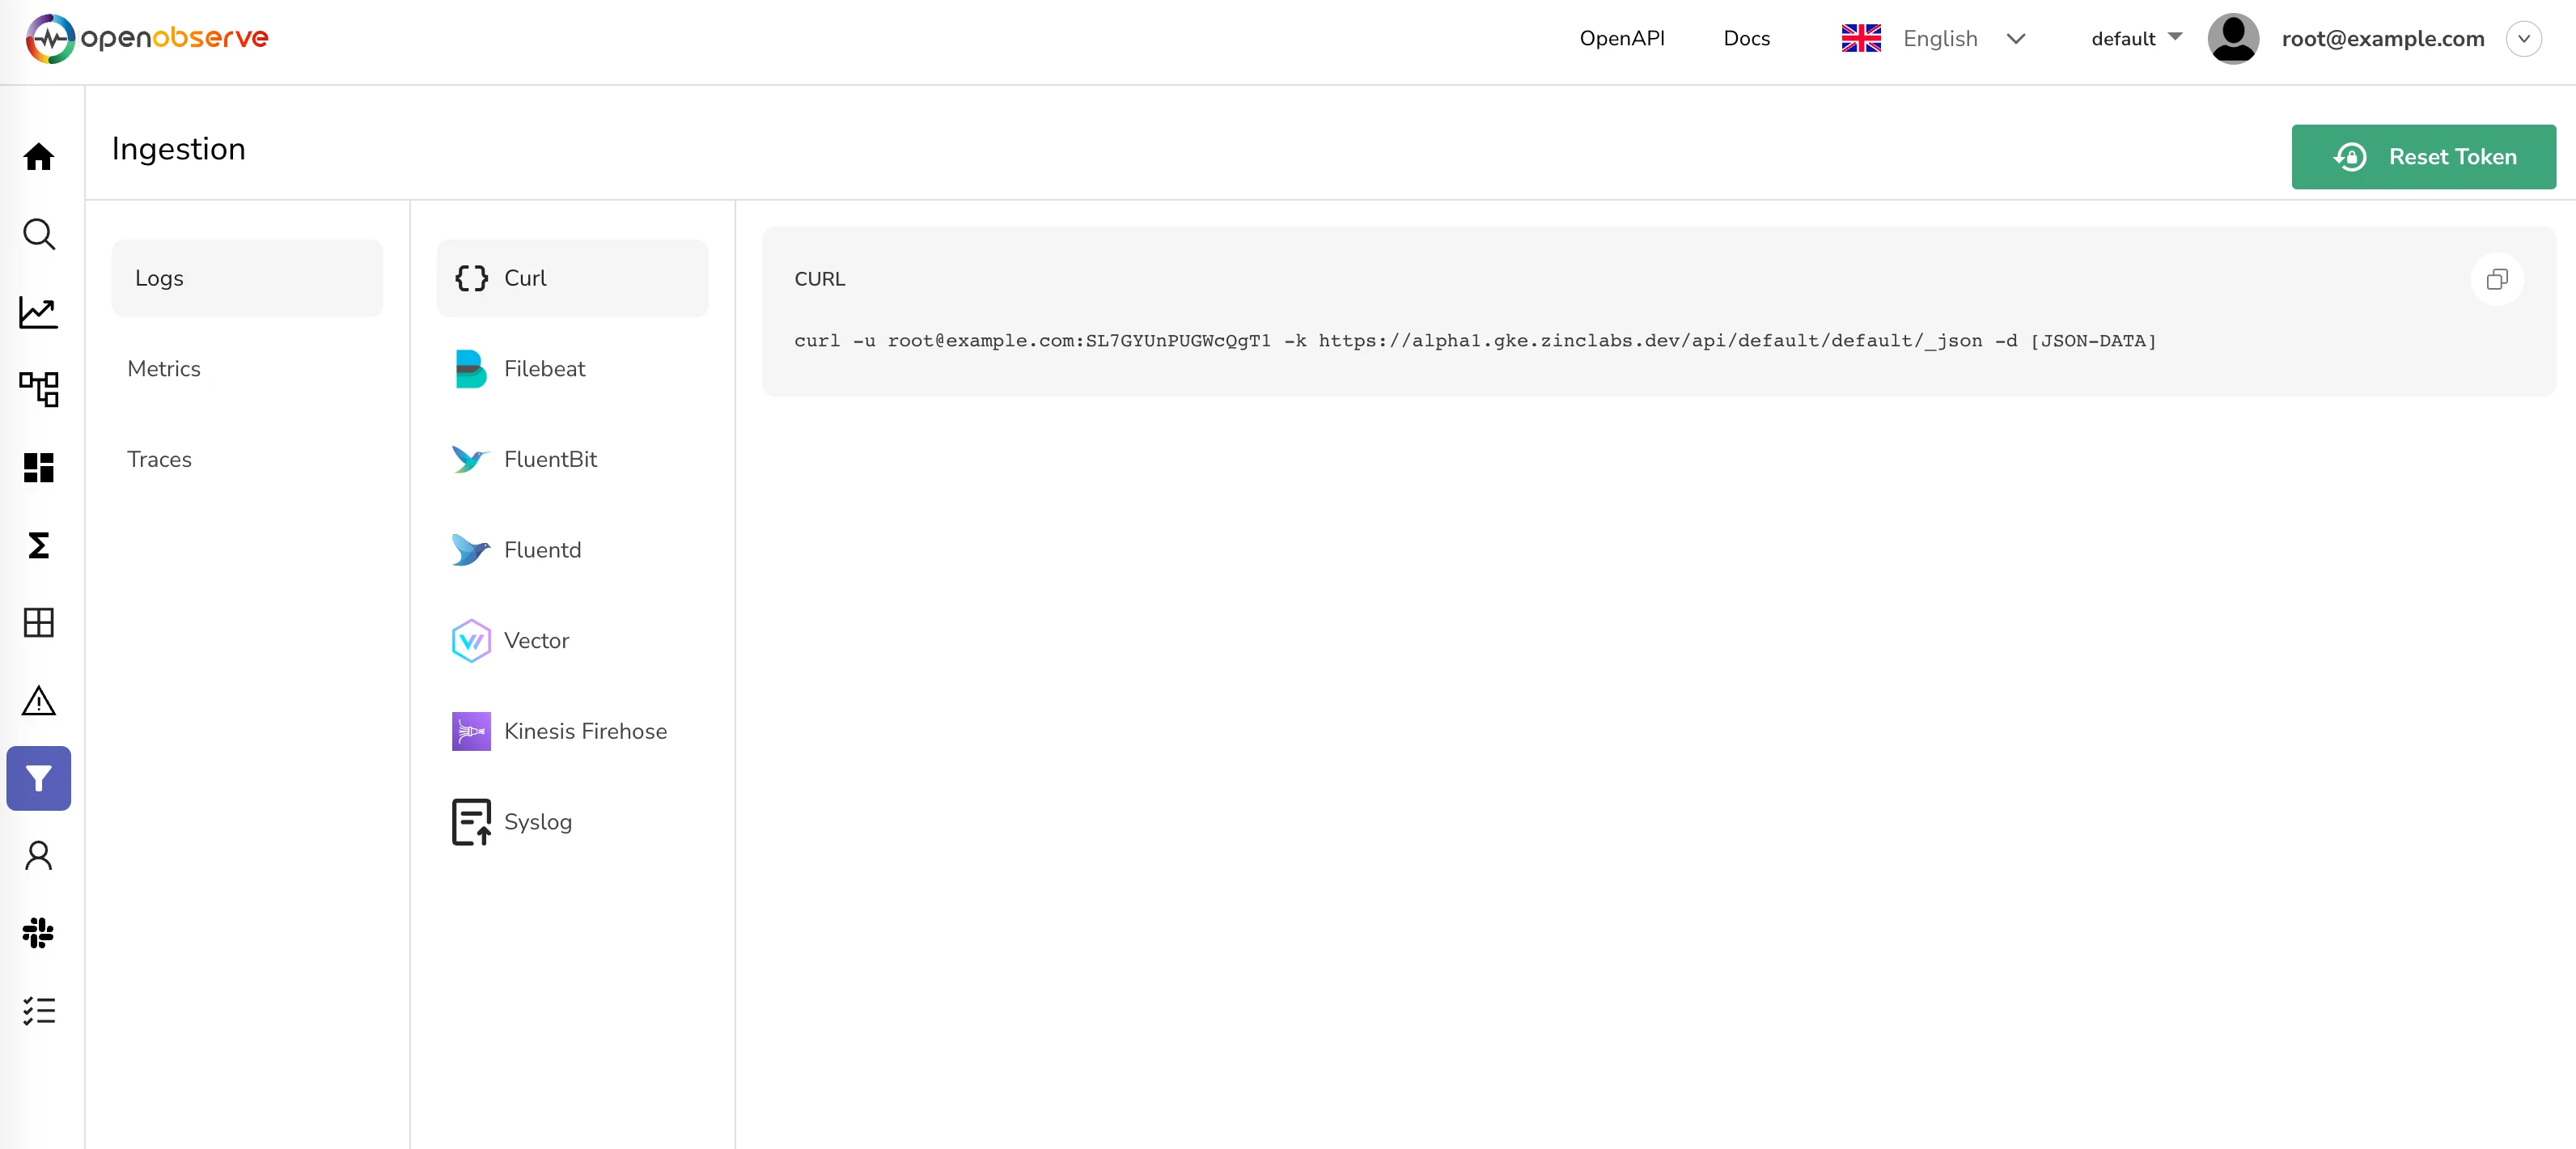Copy the CURL command to the clipboard

coord(2496,279)
